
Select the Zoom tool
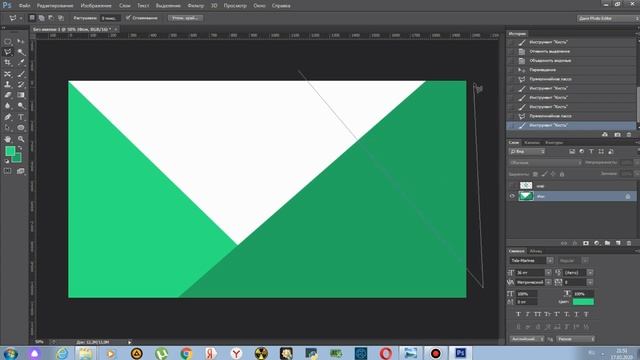click(21, 139)
